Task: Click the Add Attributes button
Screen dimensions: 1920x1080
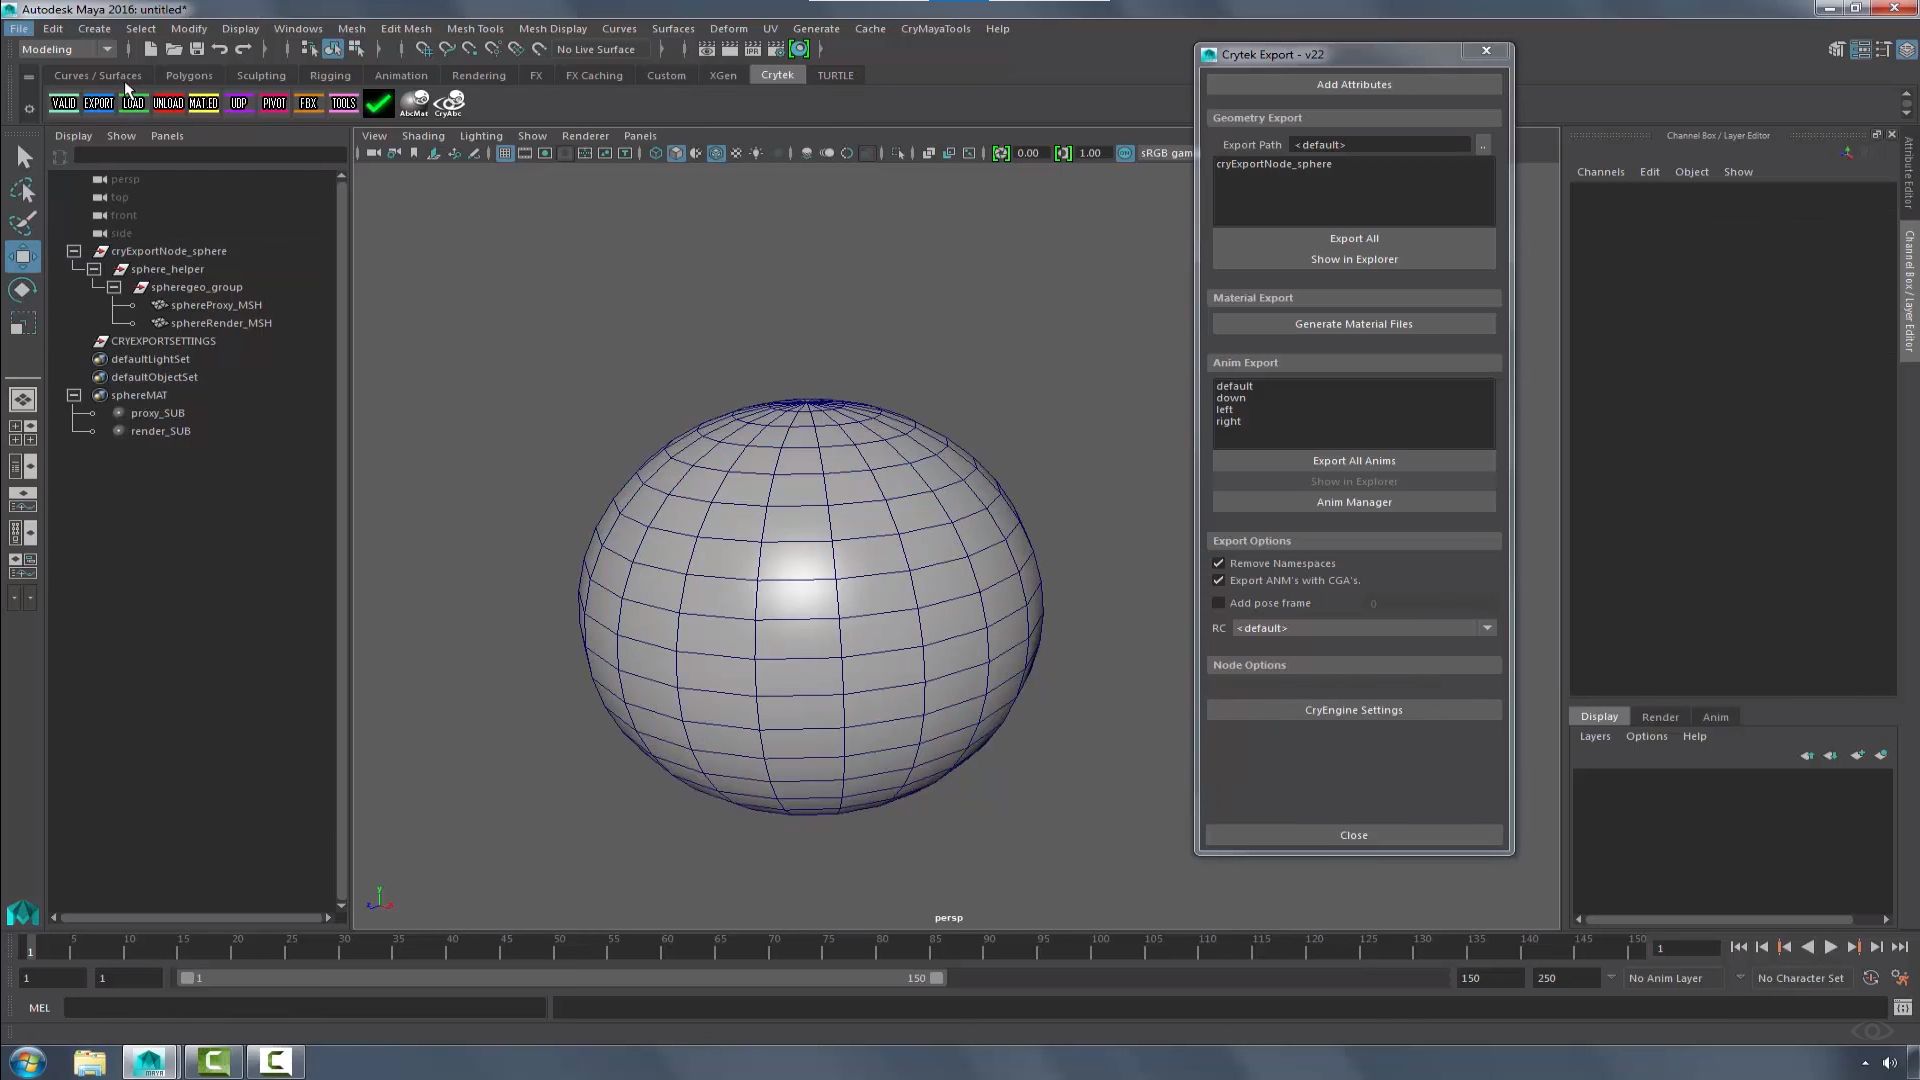Action: pos(1354,85)
